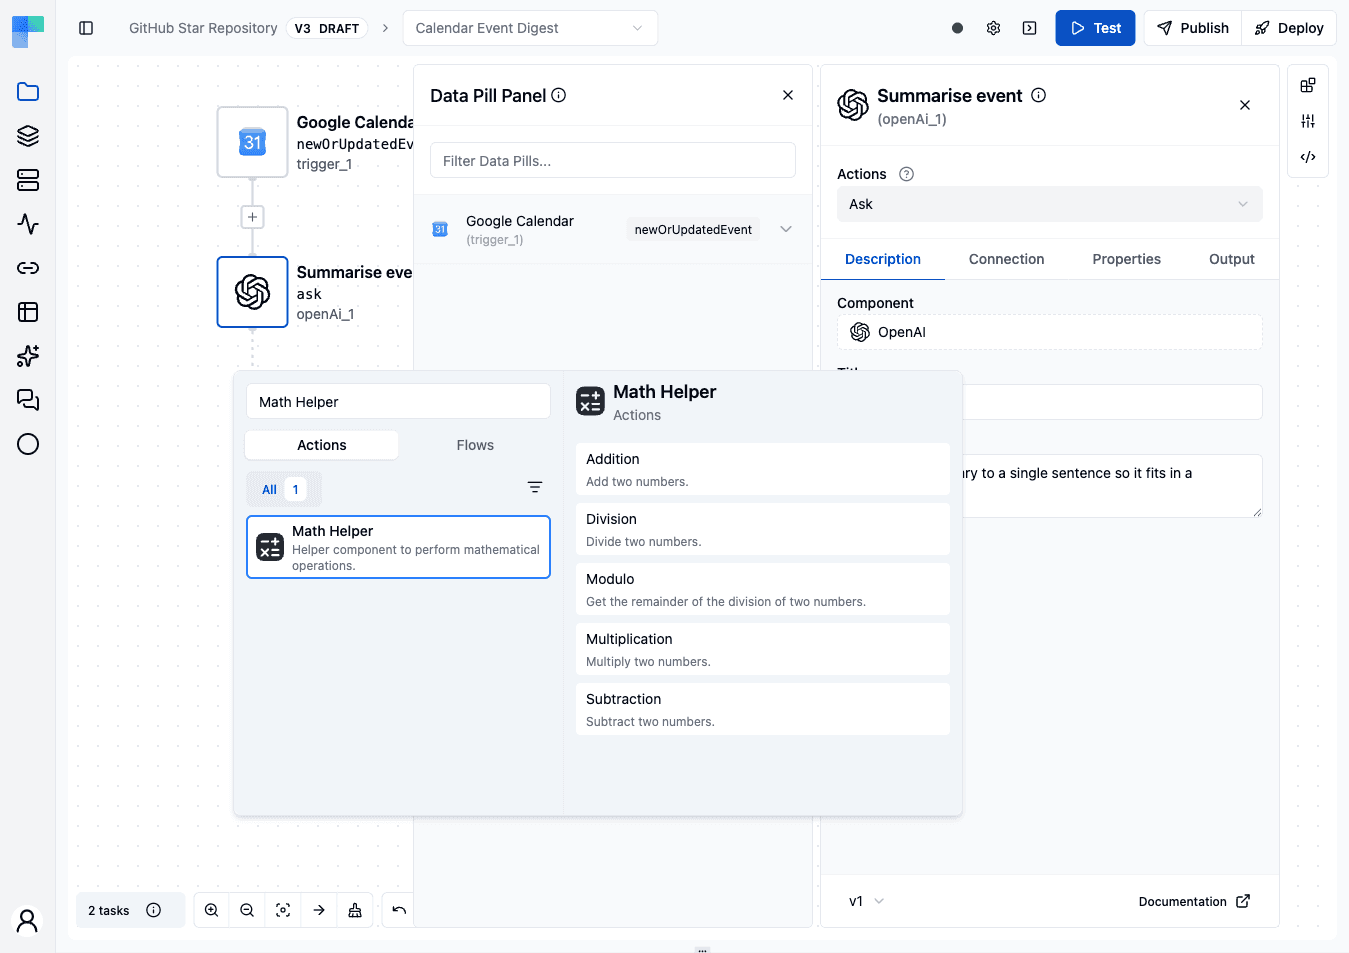The image size is (1349, 953).
Task: Choose the Modulo action
Action: pos(763,589)
